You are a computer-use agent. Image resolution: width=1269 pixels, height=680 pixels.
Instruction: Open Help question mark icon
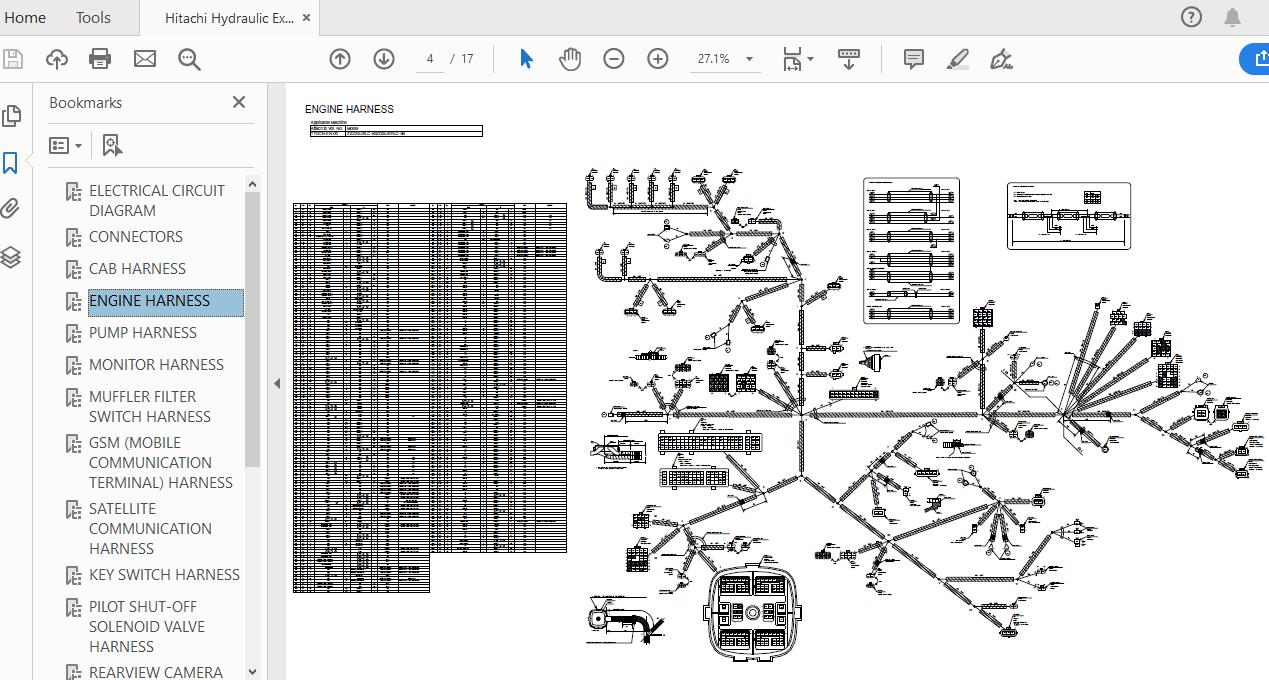point(1191,17)
